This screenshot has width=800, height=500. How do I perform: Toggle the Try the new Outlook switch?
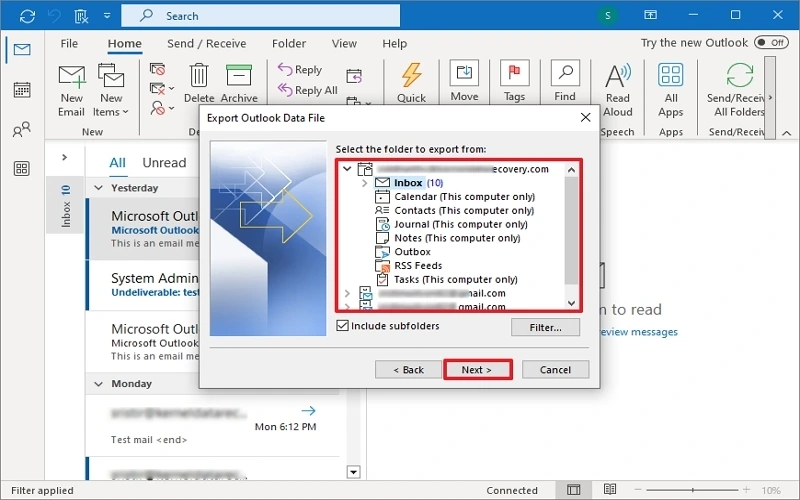click(770, 42)
